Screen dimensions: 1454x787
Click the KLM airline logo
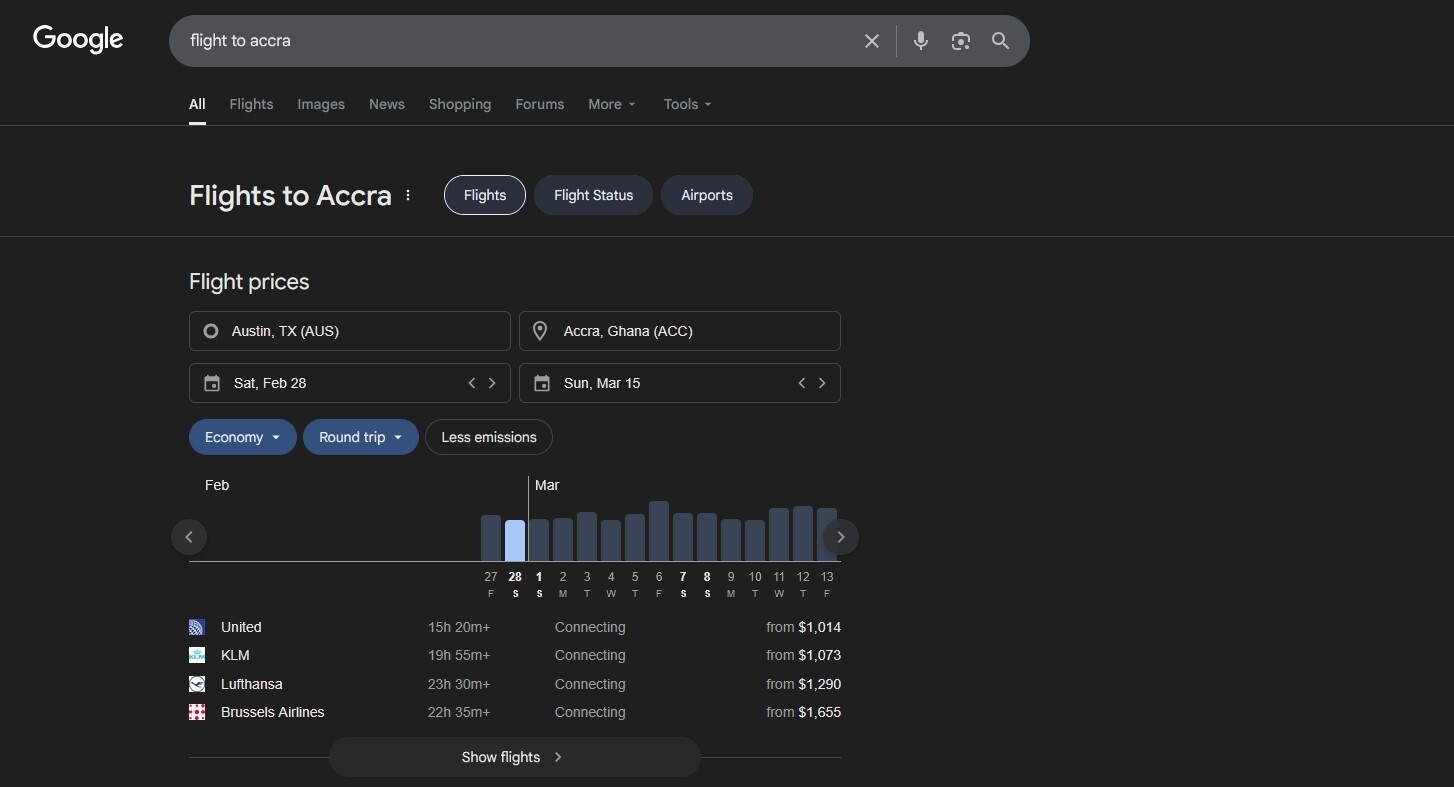pos(197,655)
